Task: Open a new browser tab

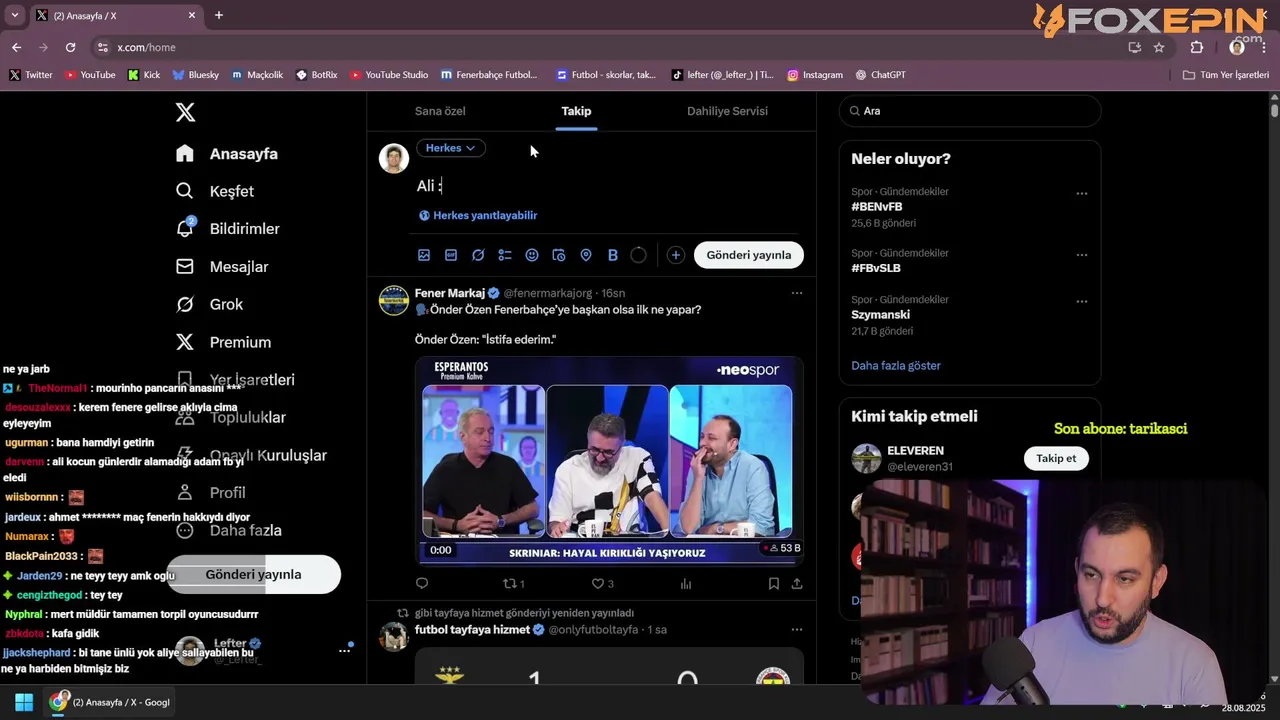Action: (x=219, y=15)
